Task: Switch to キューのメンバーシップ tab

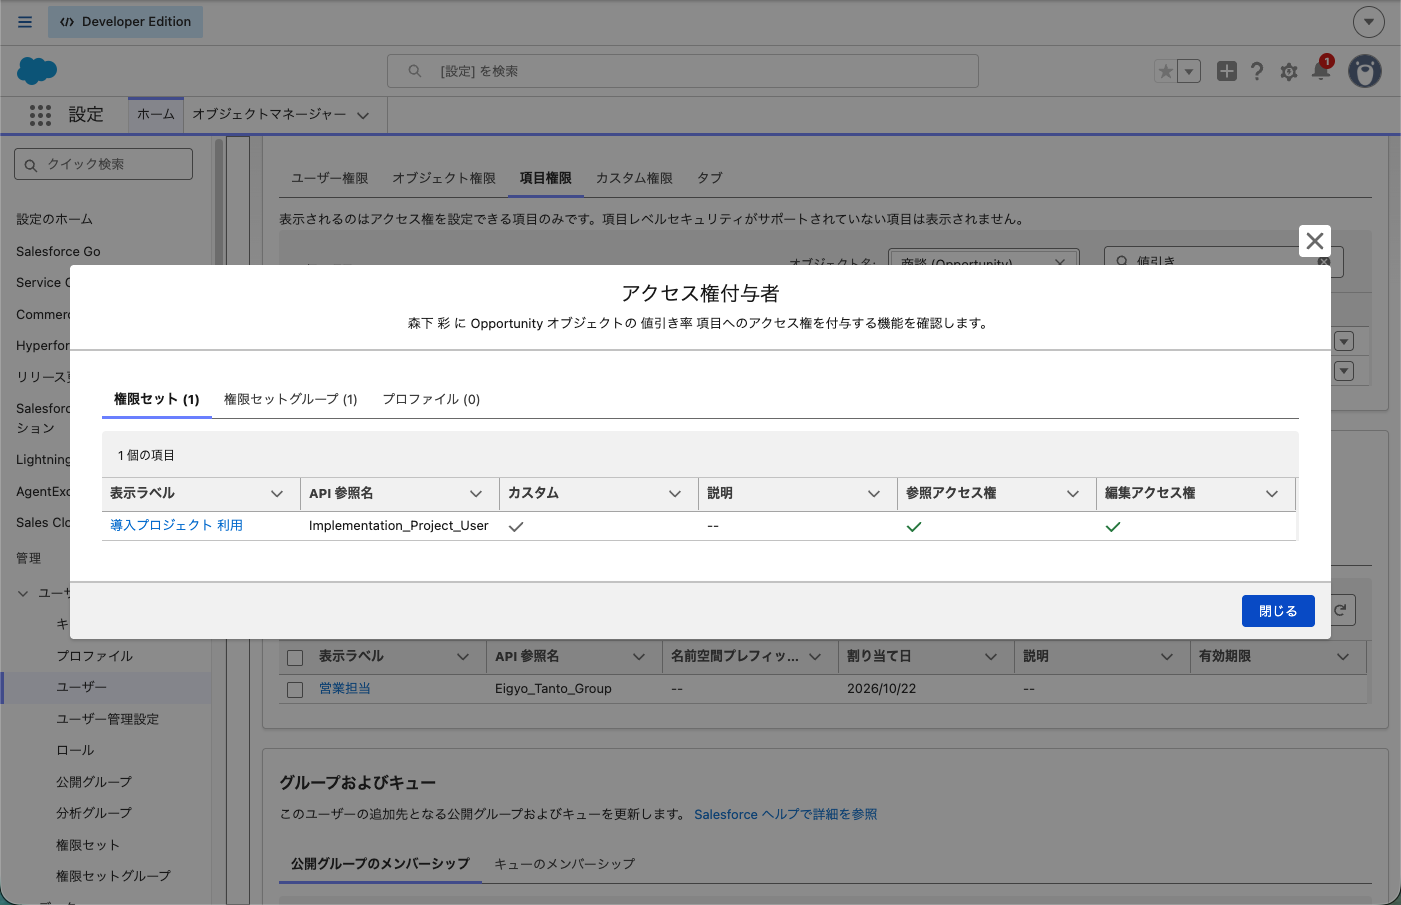Action: (565, 863)
